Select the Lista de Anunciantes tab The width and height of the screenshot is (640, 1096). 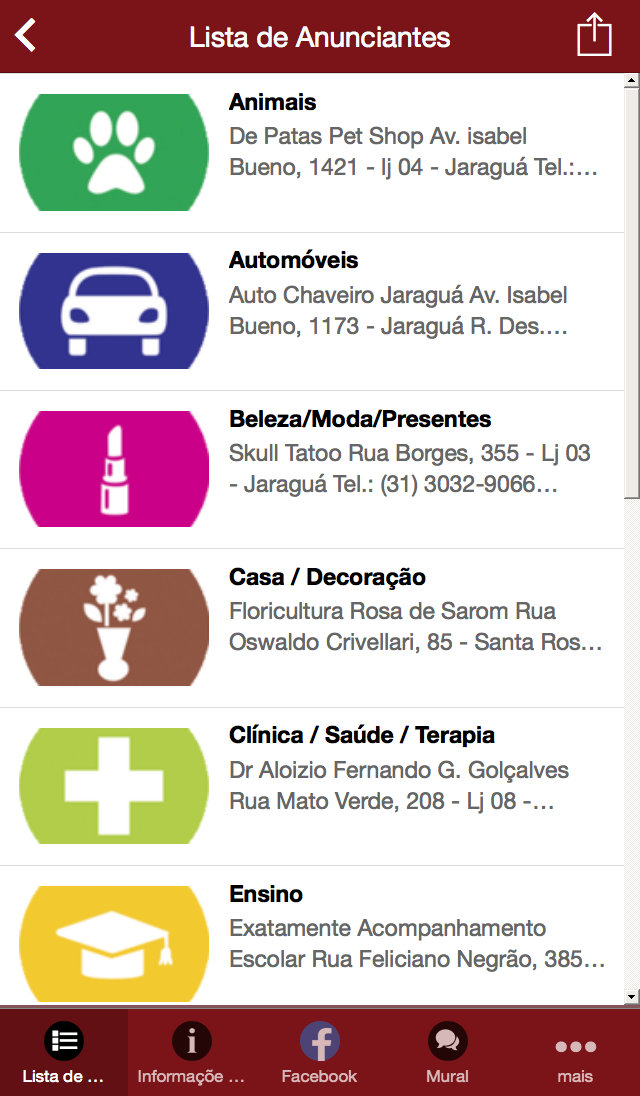[64, 1052]
